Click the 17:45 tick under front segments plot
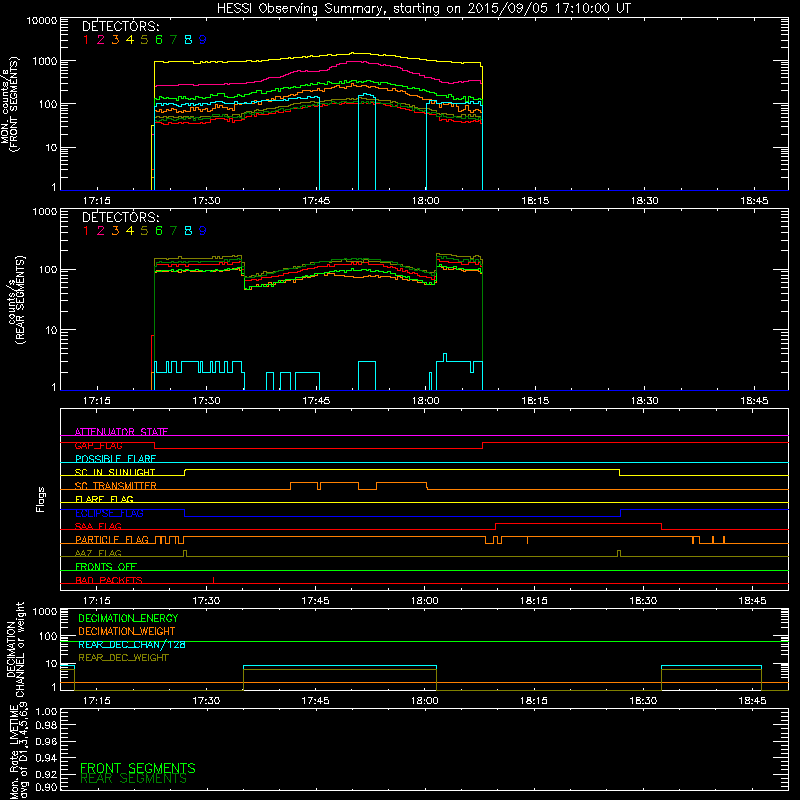 (x=316, y=201)
